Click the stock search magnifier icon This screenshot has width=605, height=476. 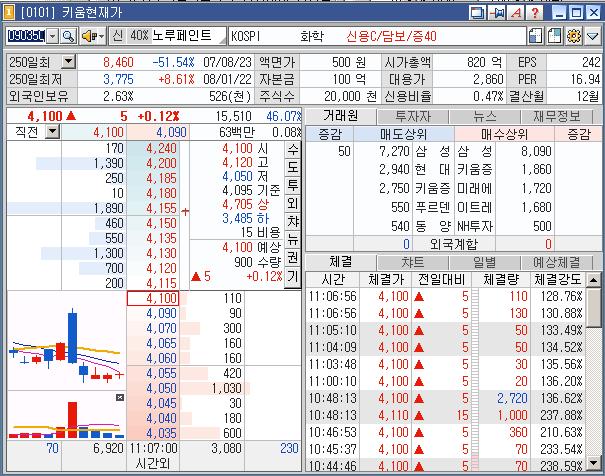(68, 36)
